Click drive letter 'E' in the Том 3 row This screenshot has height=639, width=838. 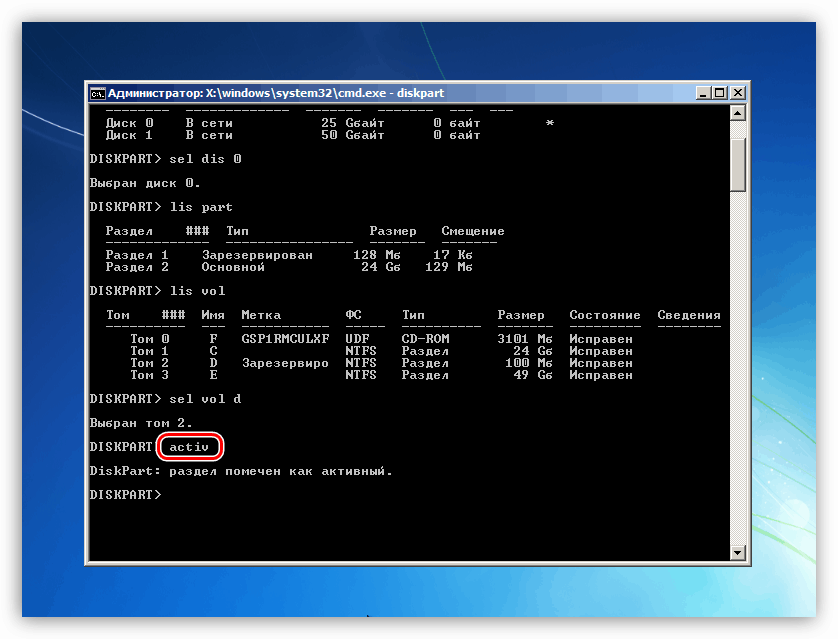213,375
